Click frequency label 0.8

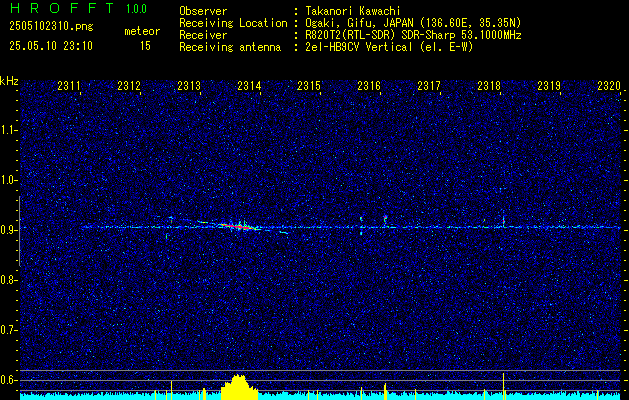[9, 280]
